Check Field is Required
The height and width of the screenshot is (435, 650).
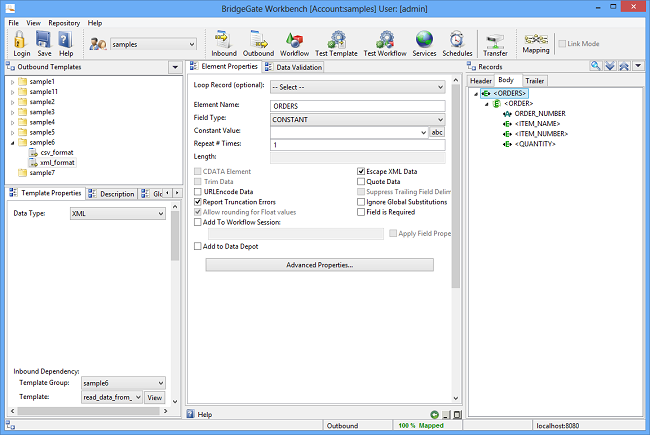click(361, 212)
